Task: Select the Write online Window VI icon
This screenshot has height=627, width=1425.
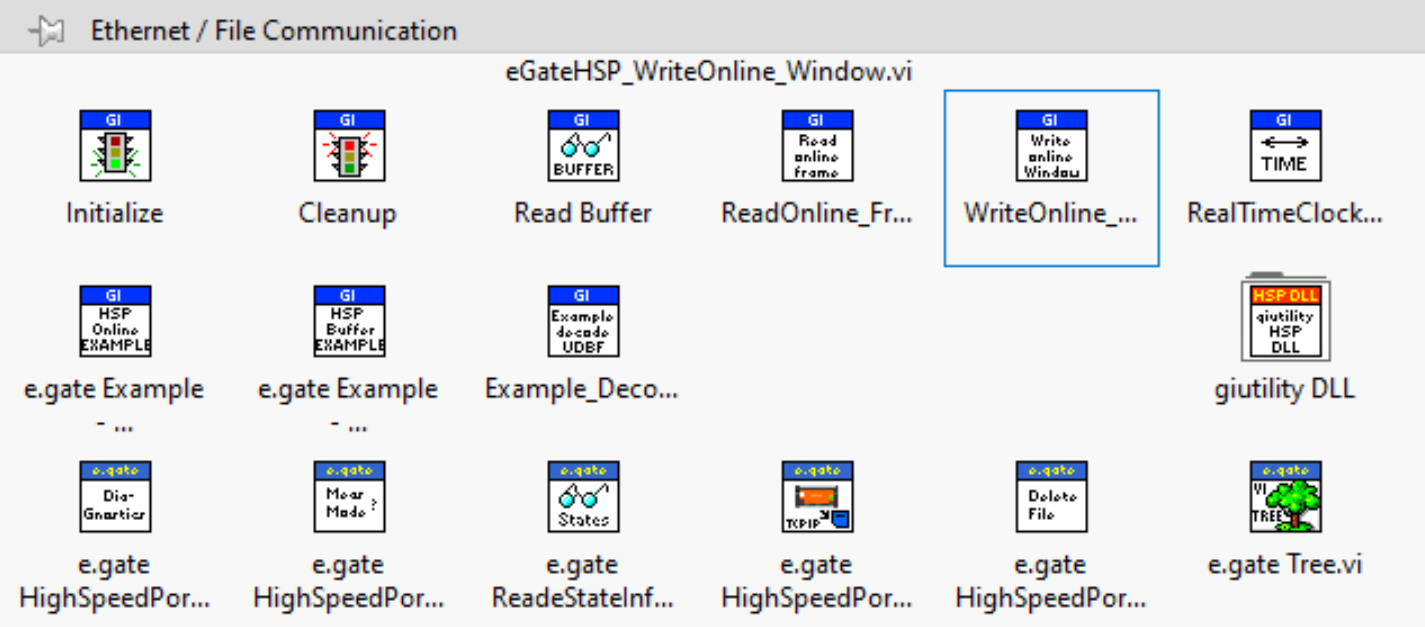Action: pos(1051,146)
